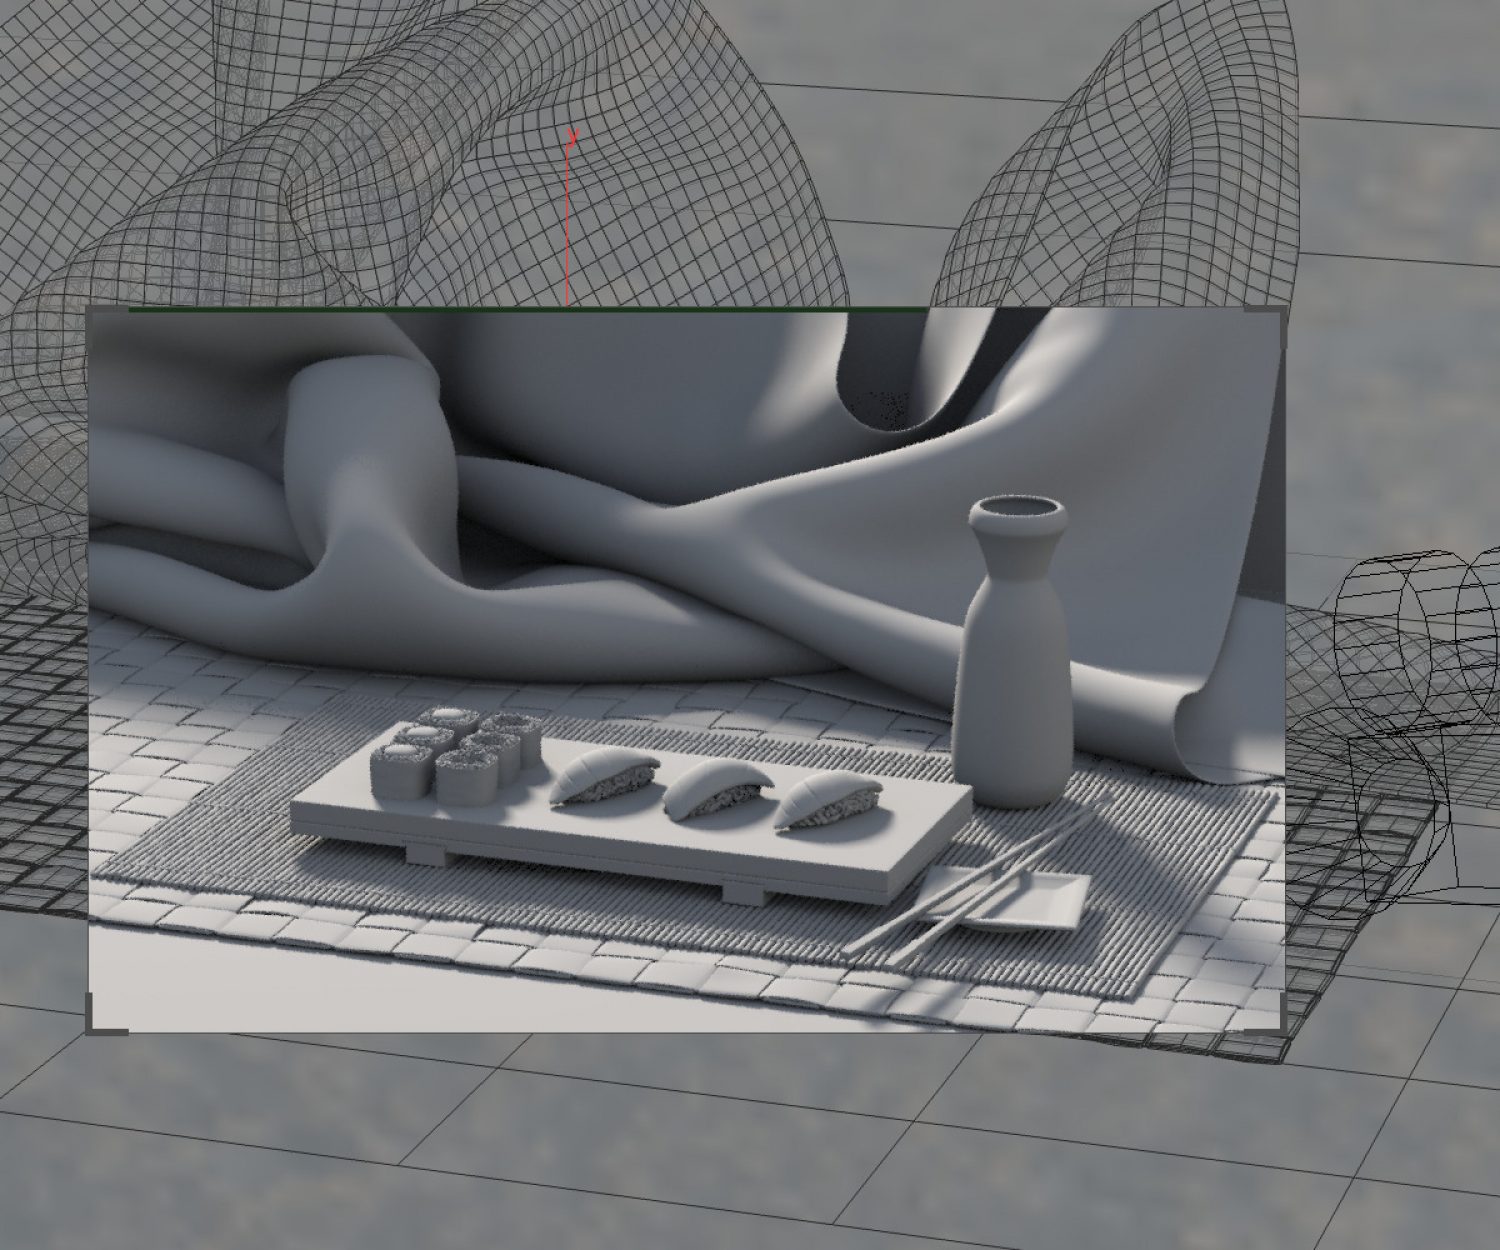Viewport: 1500px width, 1250px height.
Task: Click the small square sauce dish
Action: coord(1050,900)
